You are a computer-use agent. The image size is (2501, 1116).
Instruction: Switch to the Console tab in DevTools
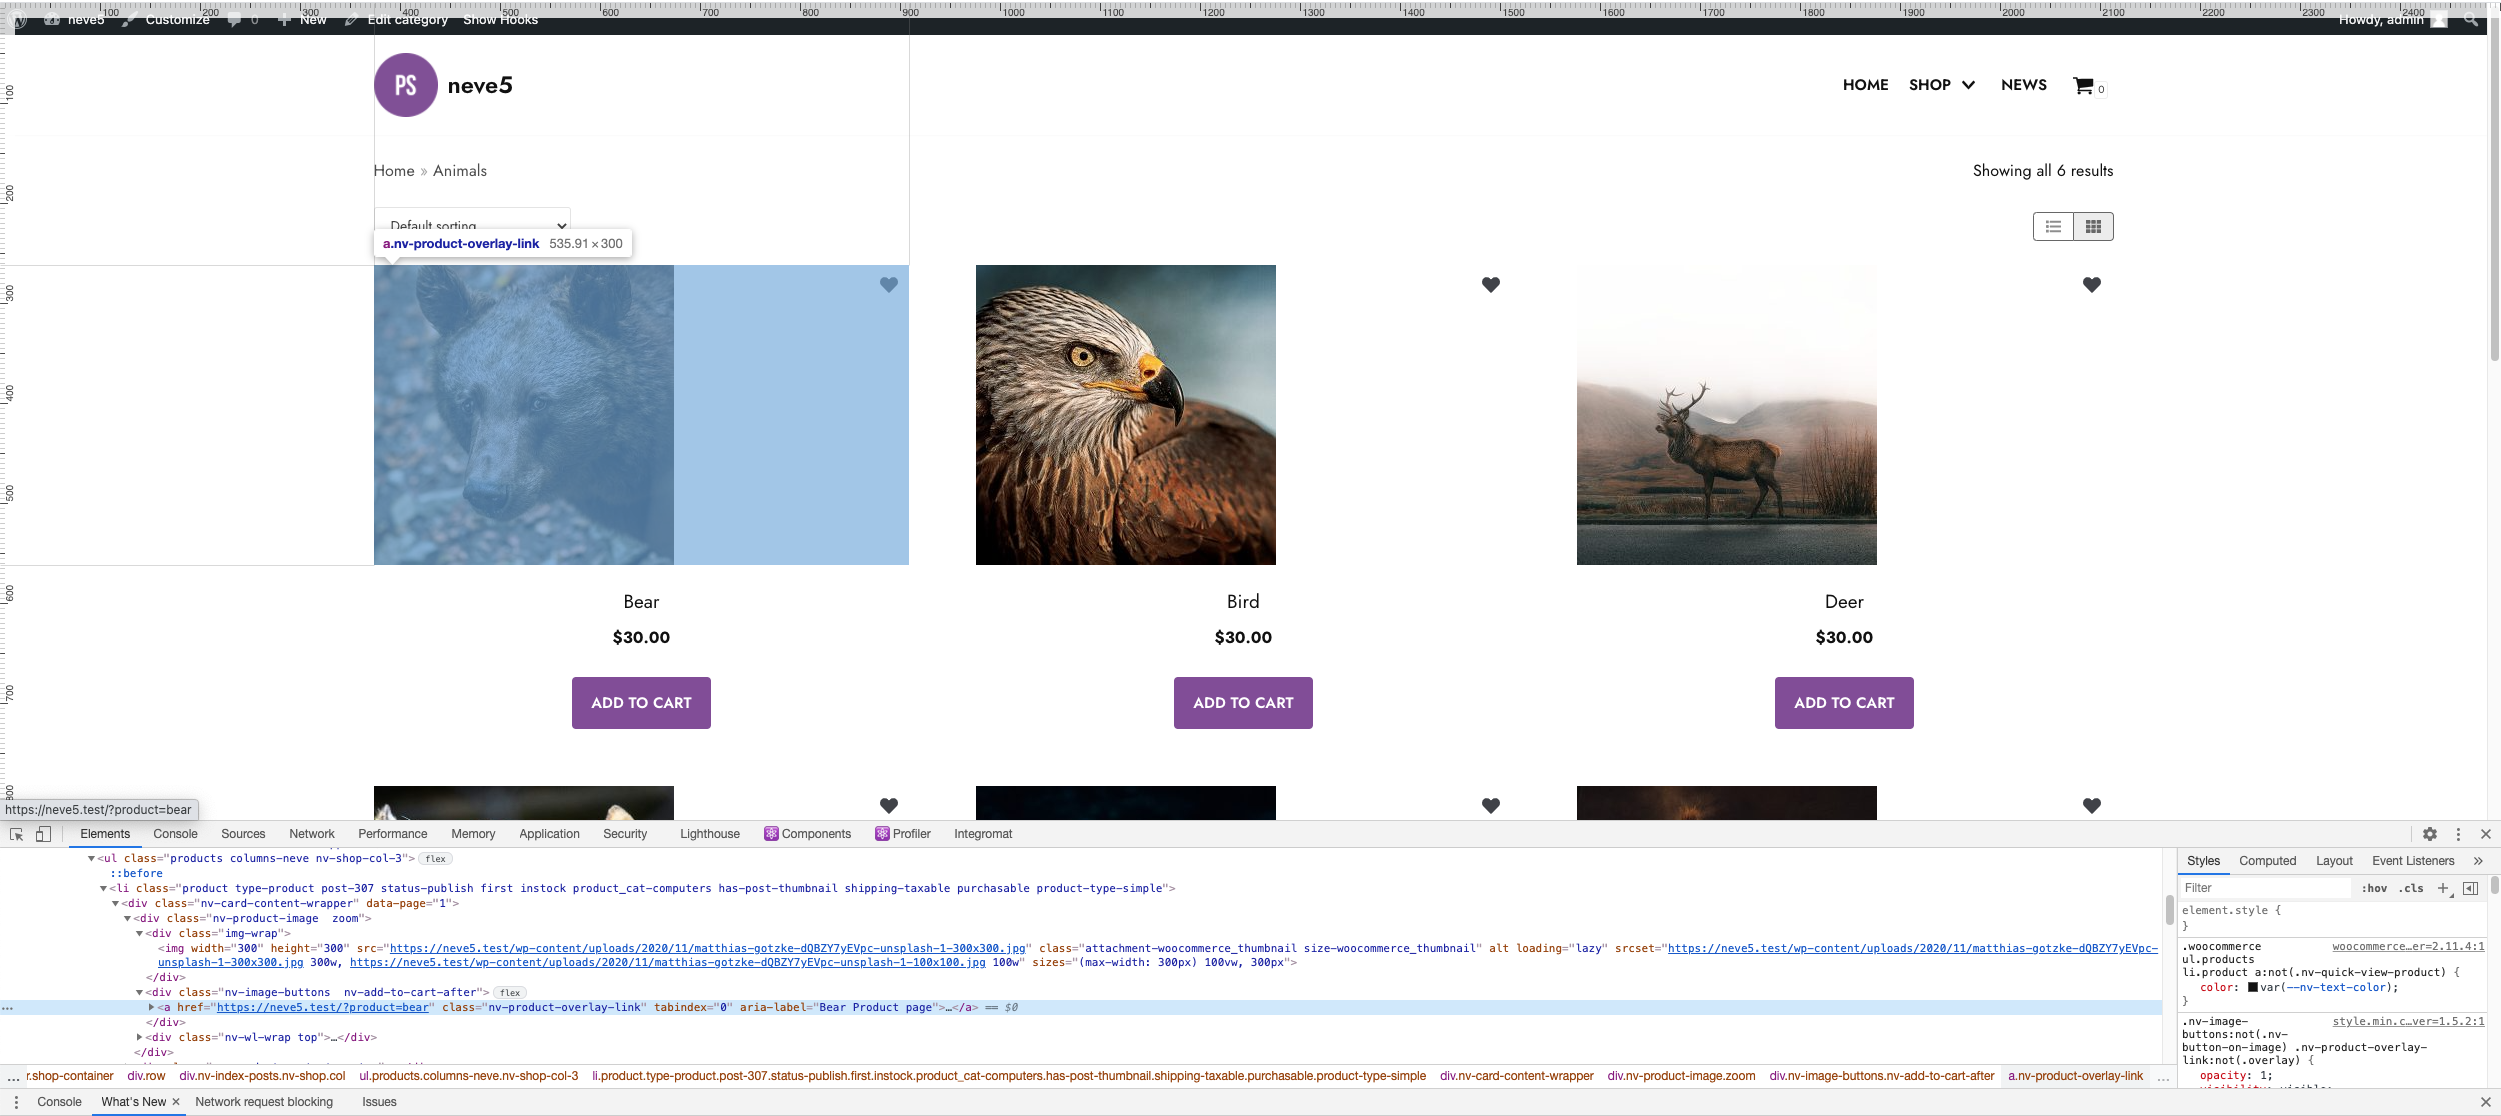click(176, 833)
